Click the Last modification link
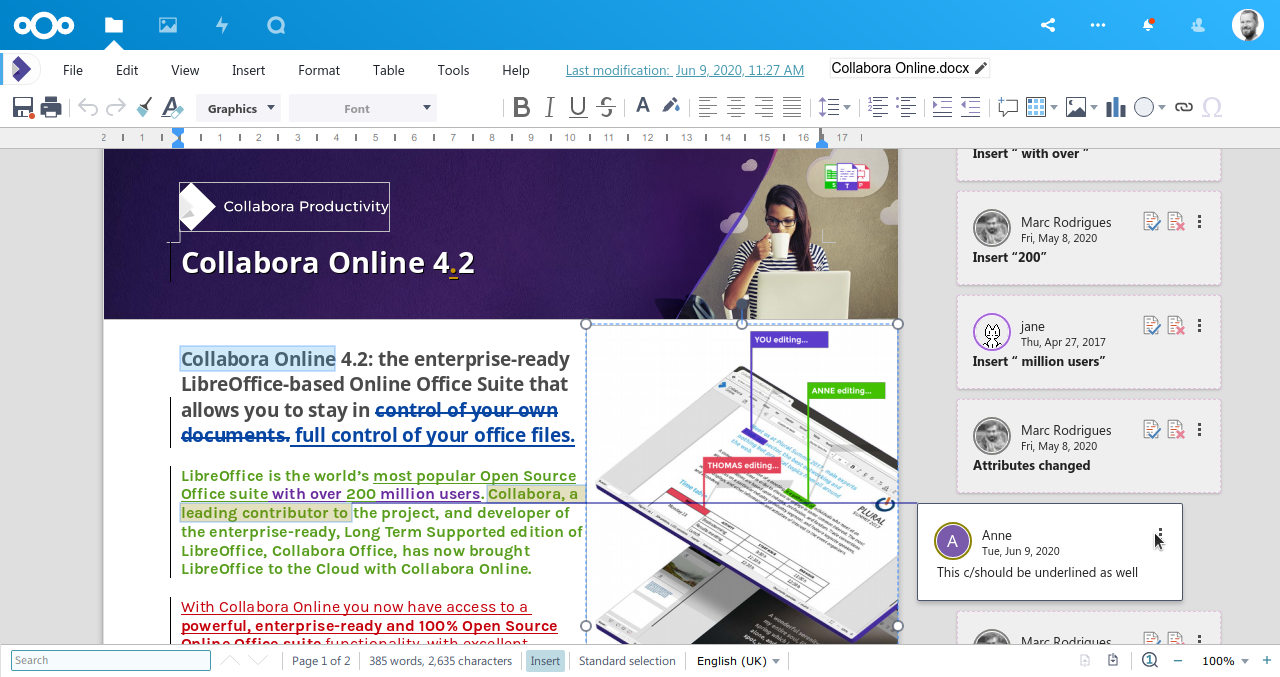1280x677 pixels. (685, 70)
